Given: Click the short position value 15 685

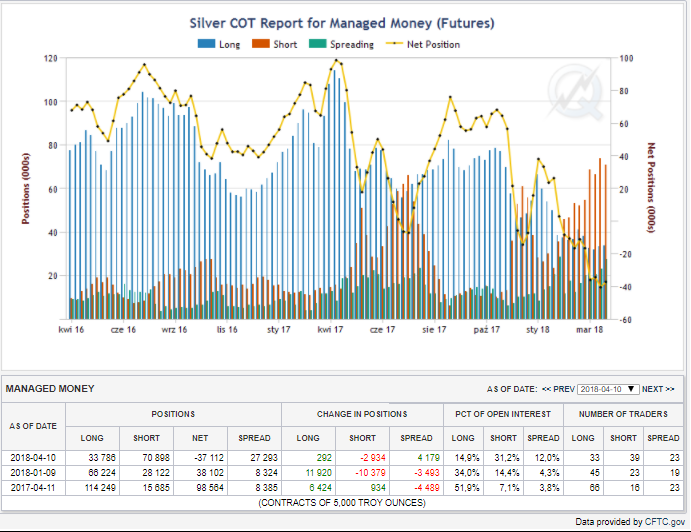Looking at the screenshot, I should click(x=156, y=487).
